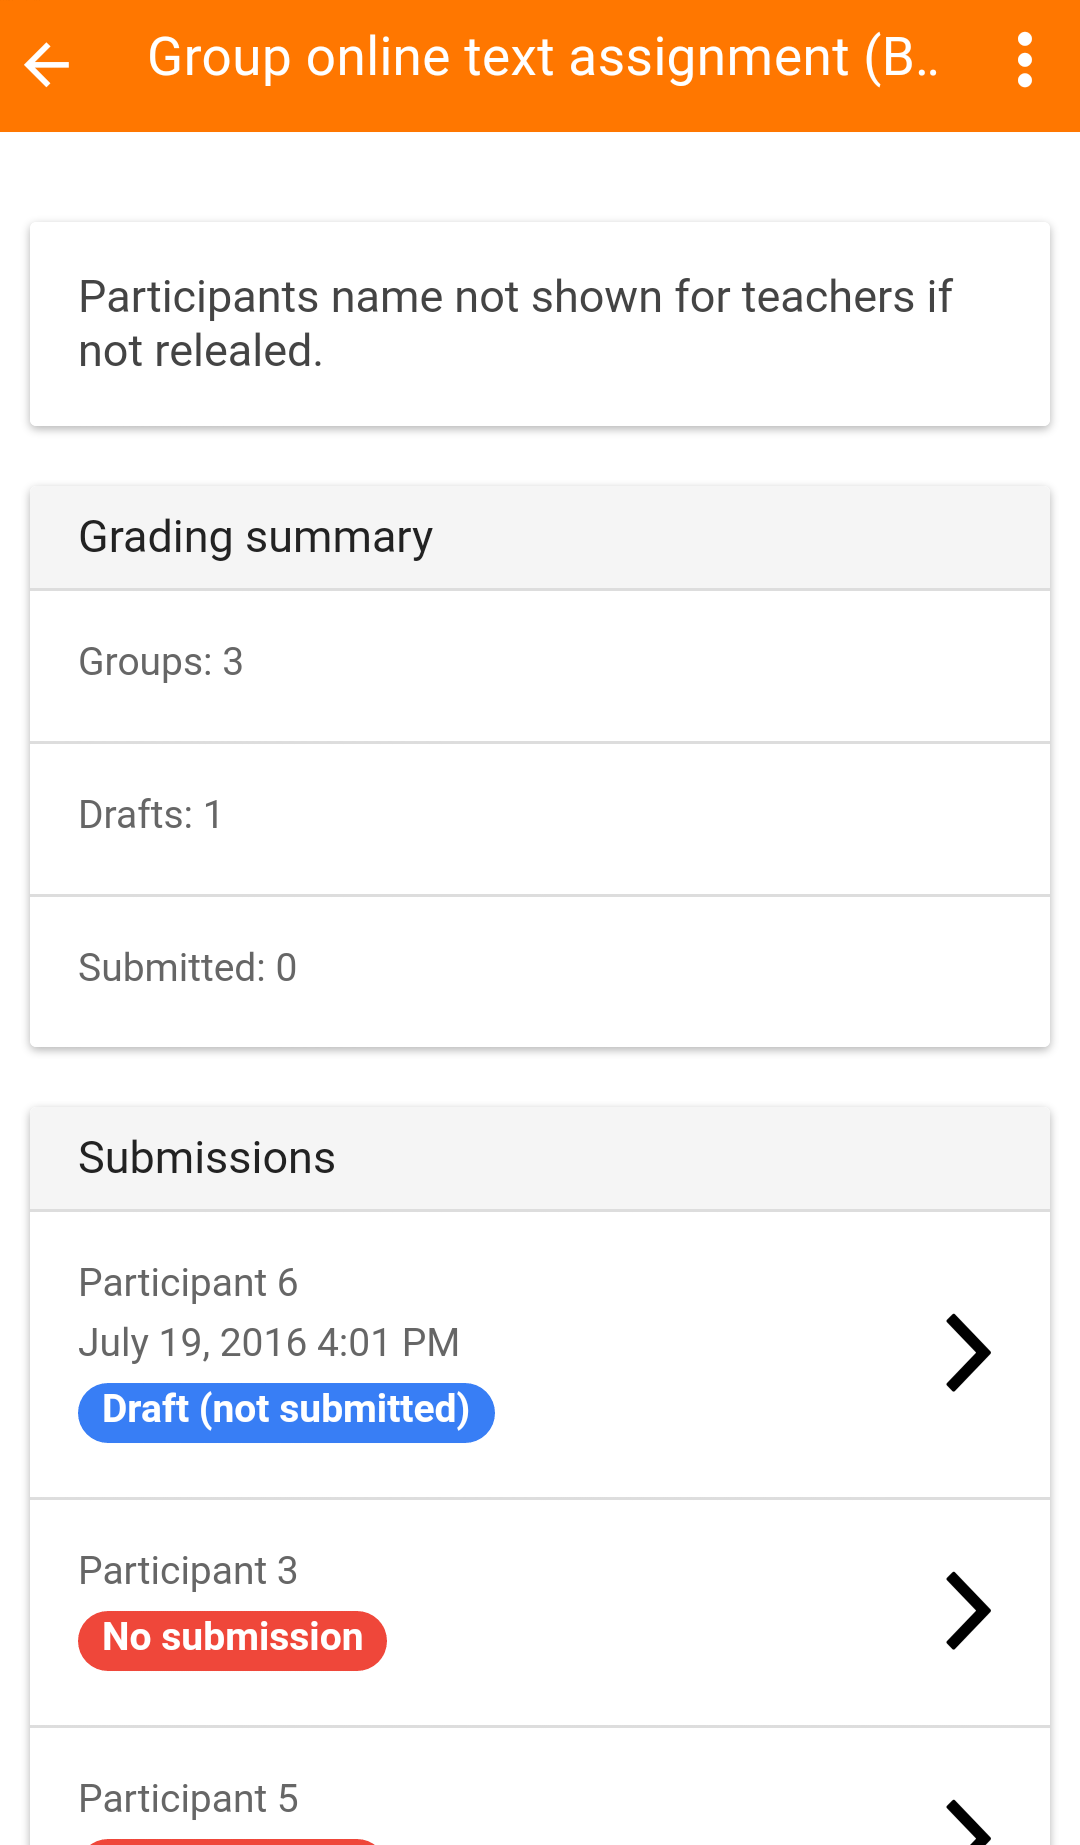The height and width of the screenshot is (1845, 1080).
Task: Expand Participant 3 submission chevron
Action: pyautogui.click(x=967, y=1611)
